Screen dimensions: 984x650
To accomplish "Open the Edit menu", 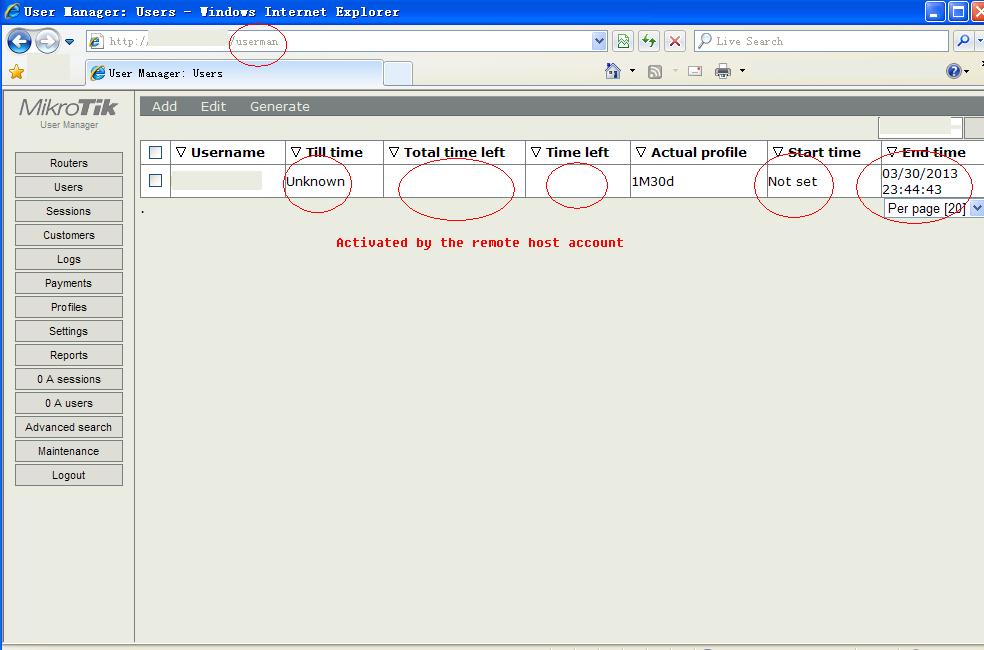I will (x=213, y=107).
